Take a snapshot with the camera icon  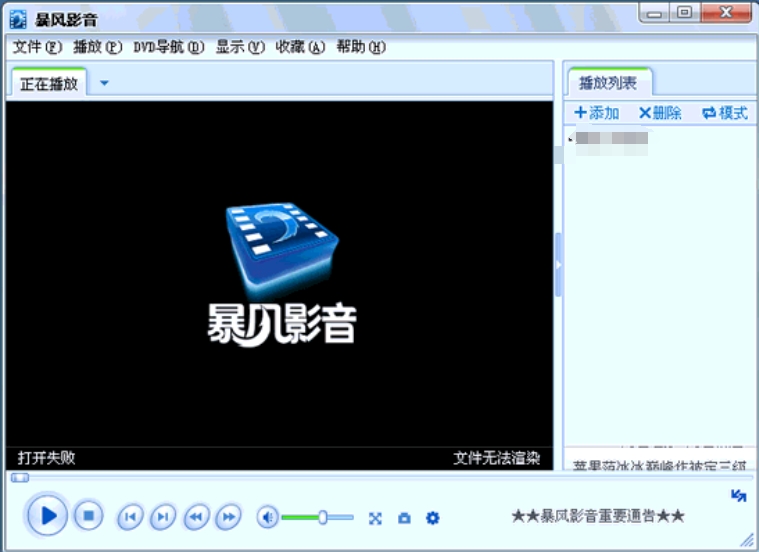404,519
